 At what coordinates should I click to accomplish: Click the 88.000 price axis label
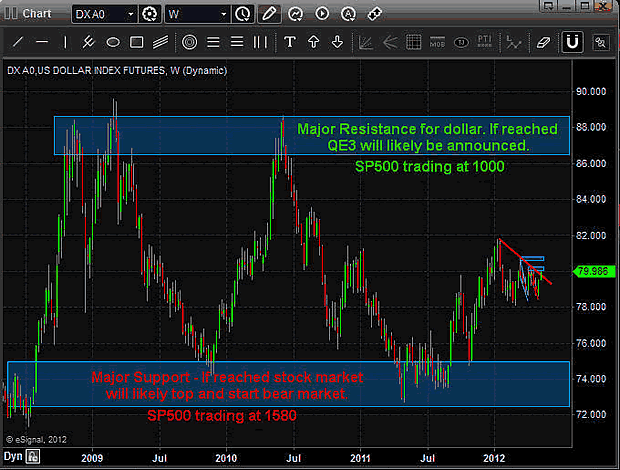click(x=591, y=127)
